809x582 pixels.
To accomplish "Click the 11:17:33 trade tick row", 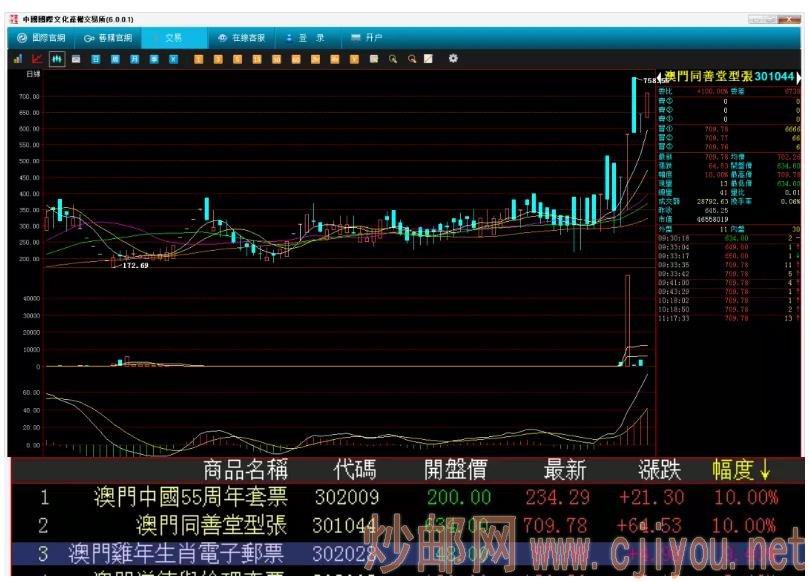I will point(729,318).
